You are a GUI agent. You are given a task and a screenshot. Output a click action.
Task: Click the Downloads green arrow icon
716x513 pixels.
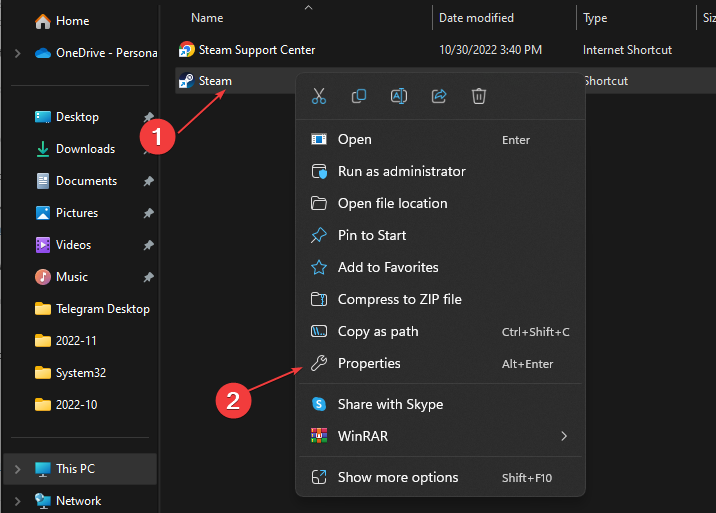43,149
